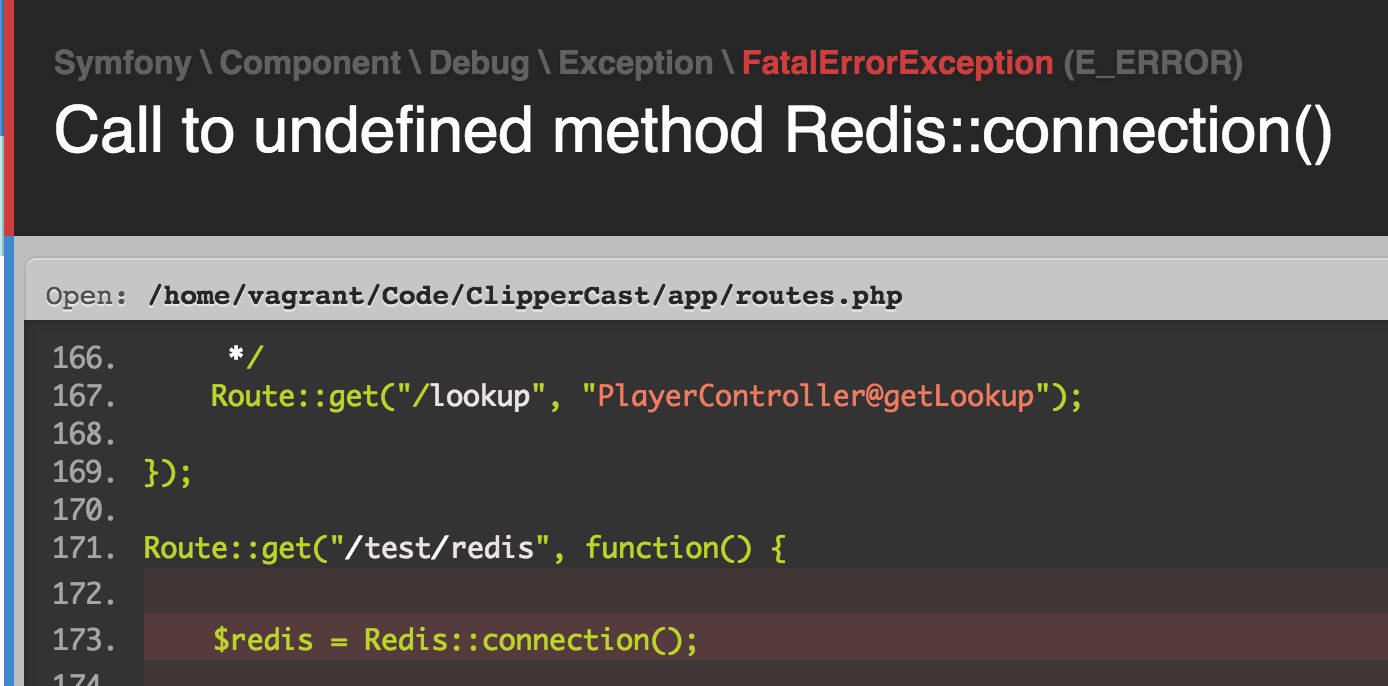The image size is (1388, 686).
Task: Click the routes.php file path
Action: point(524,296)
